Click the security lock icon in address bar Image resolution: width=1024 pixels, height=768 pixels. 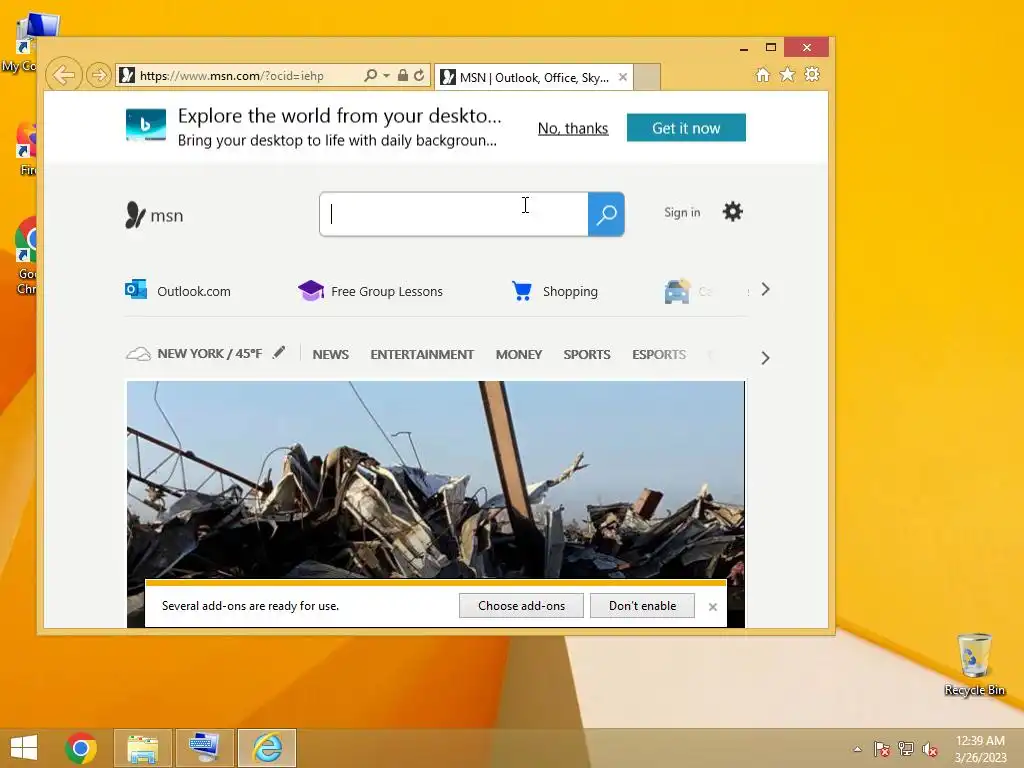click(x=403, y=76)
